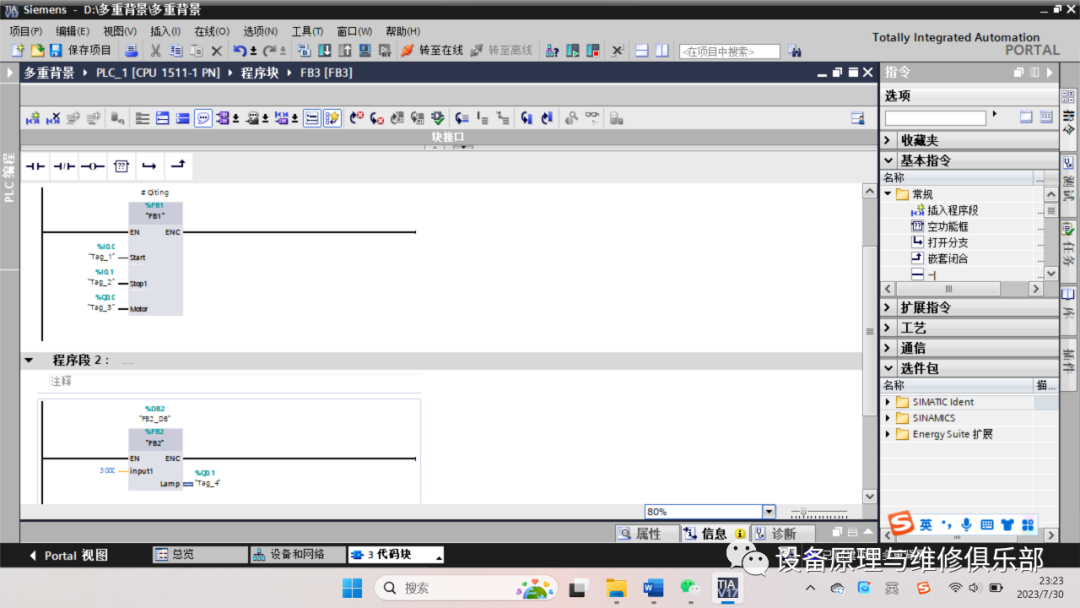Open File Explorer from the taskbar
The image size is (1080, 608).
point(616,588)
